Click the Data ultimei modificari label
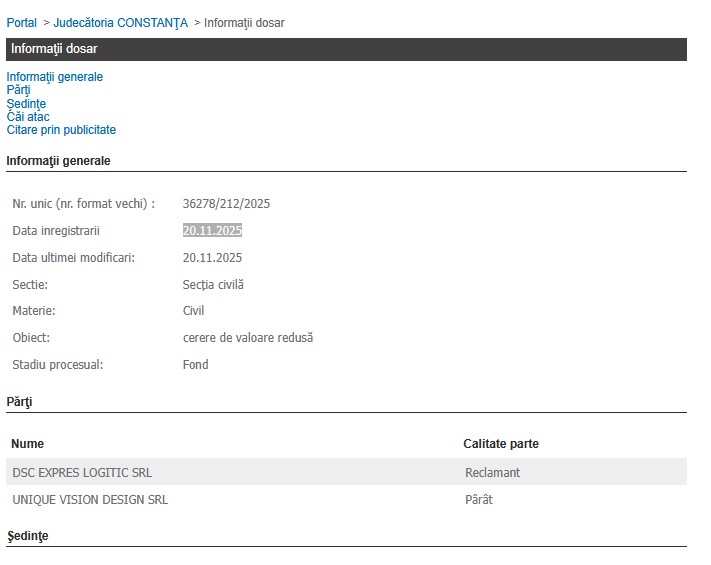The height and width of the screenshot is (565, 711). (x=73, y=258)
